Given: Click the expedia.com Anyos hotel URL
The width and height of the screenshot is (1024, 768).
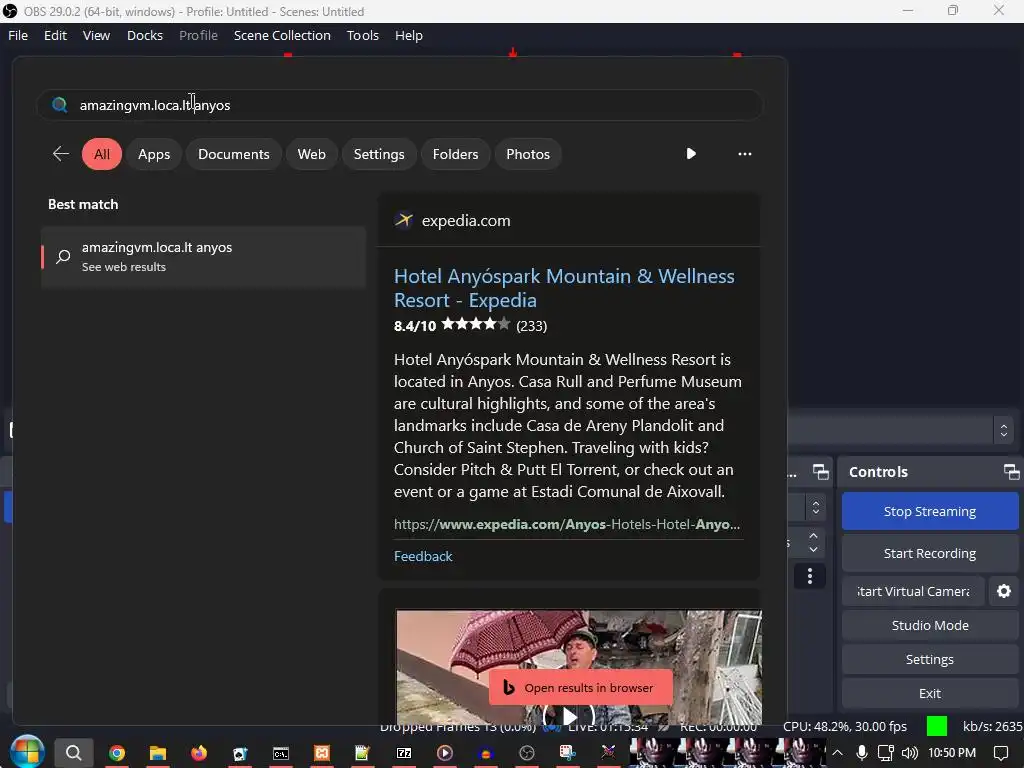Looking at the screenshot, I should tap(567, 524).
